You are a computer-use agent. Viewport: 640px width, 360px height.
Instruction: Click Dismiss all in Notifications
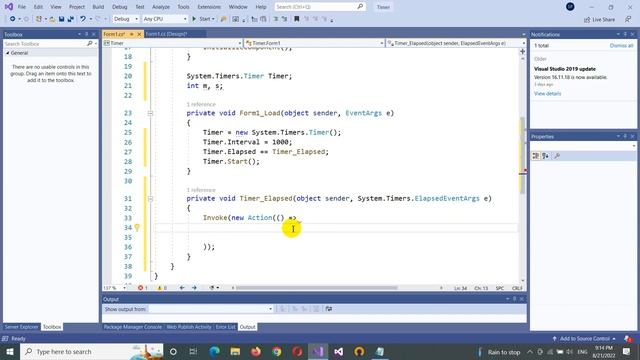(621, 46)
